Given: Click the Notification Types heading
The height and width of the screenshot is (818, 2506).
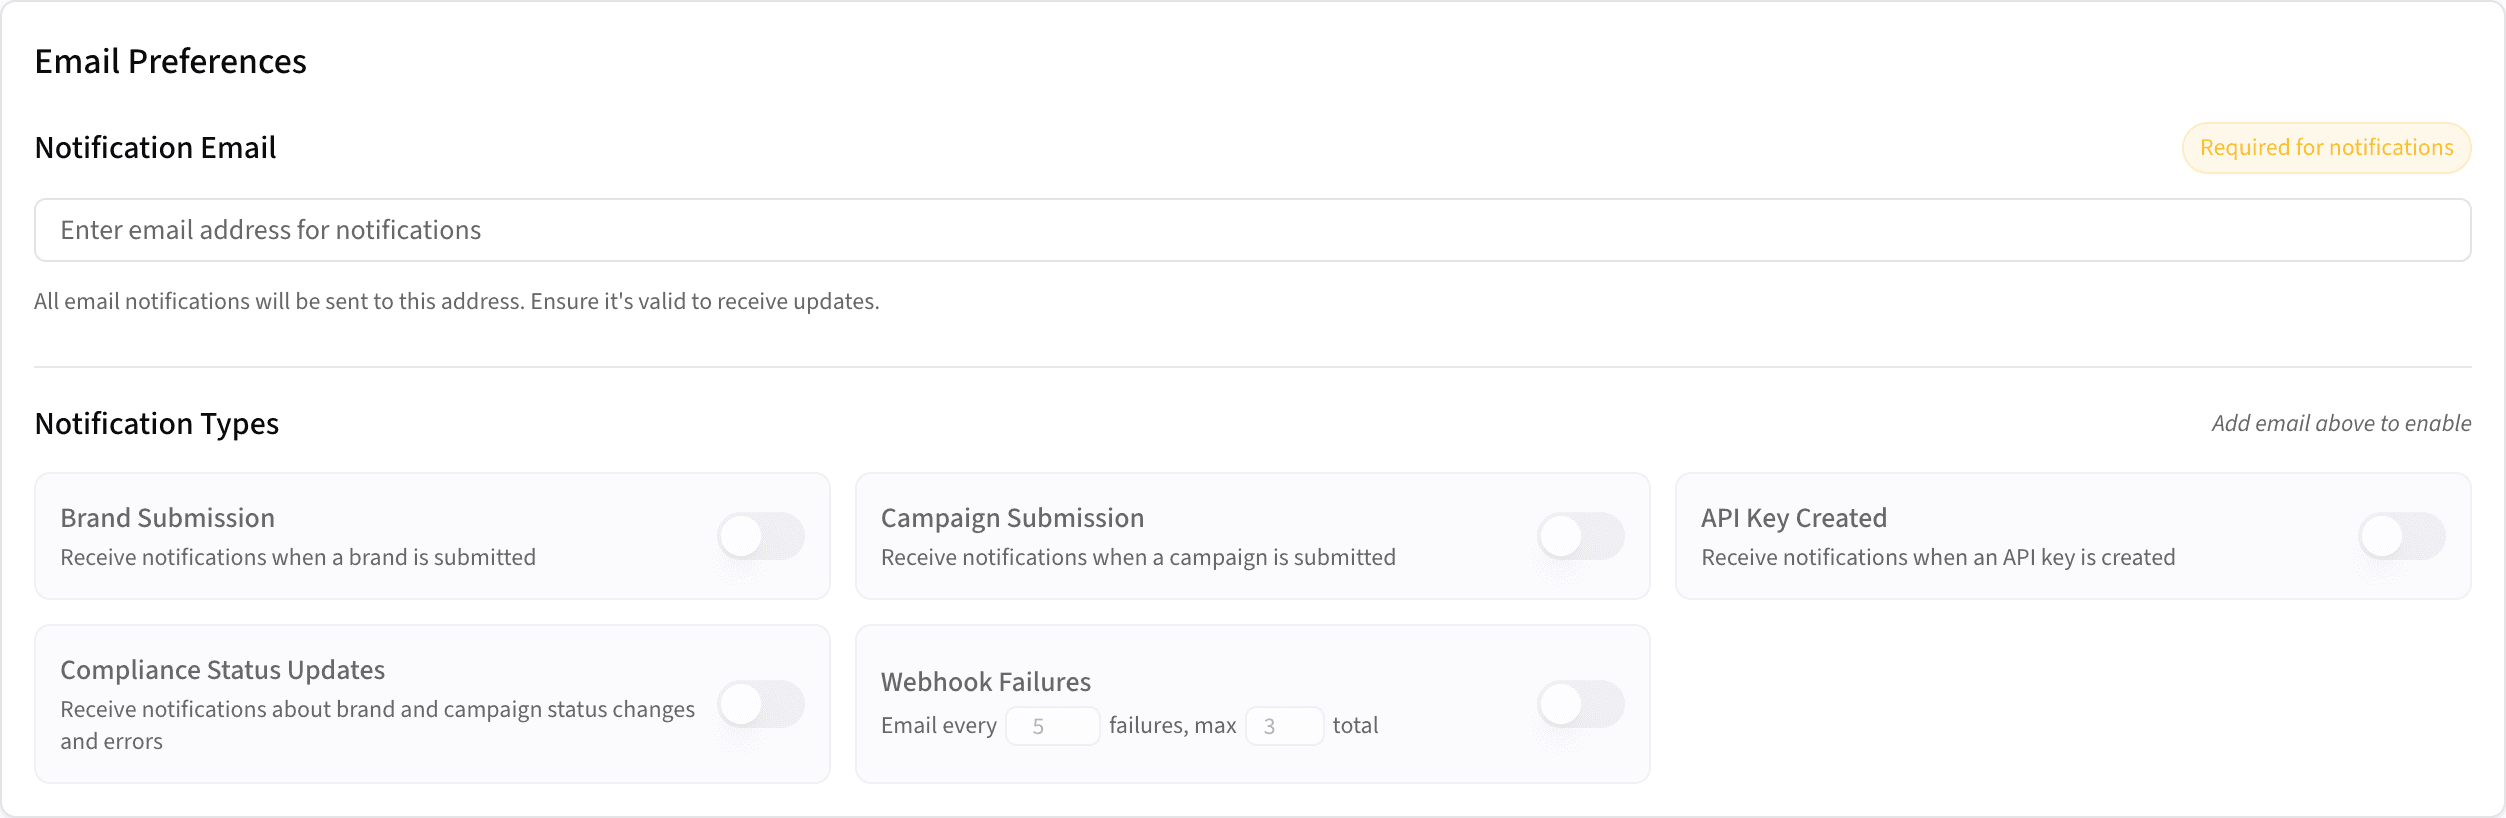Looking at the screenshot, I should pos(156,423).
